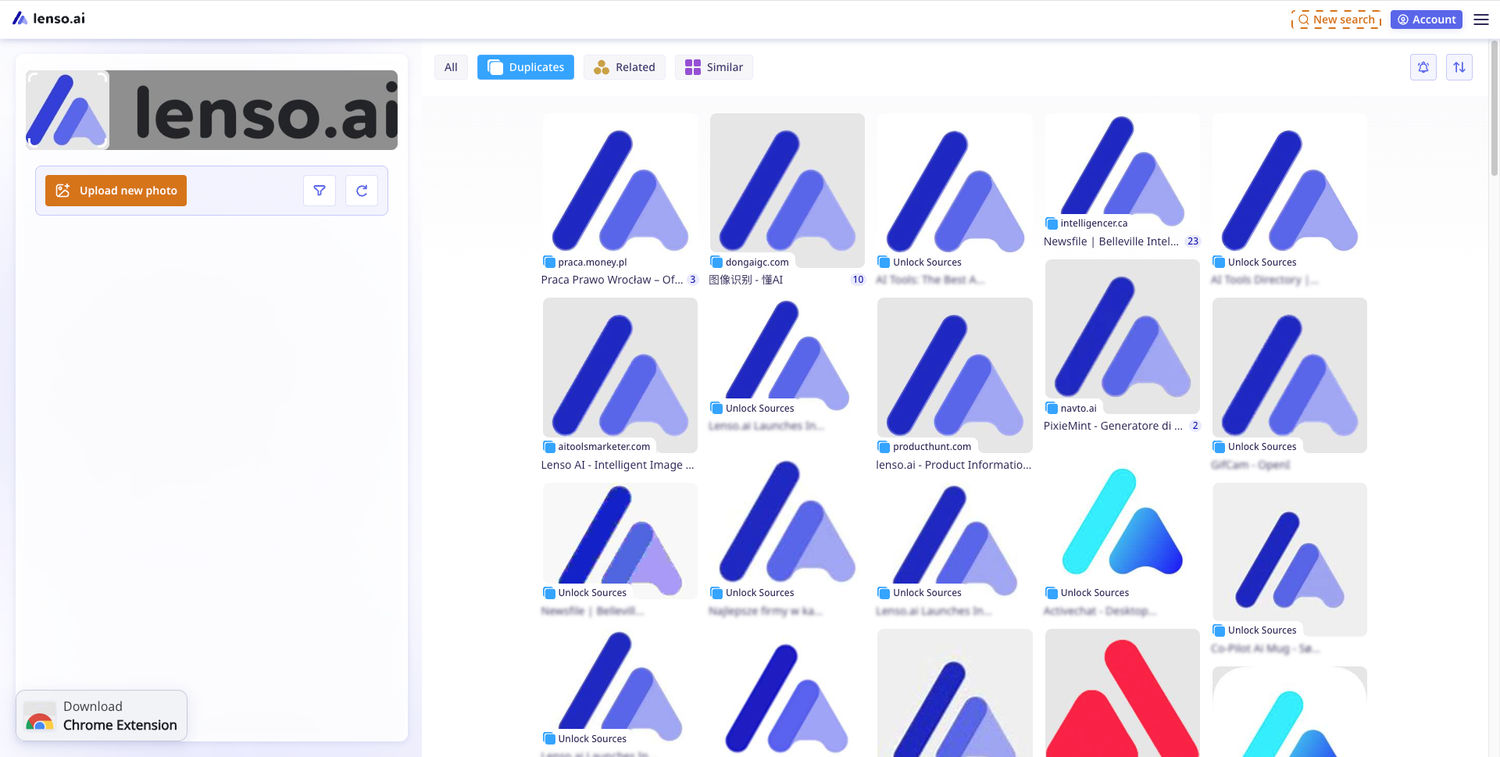This screenshot has height=757, width=1500.
Task: Switch to the All tab
Action: click(x=451, y=67)
